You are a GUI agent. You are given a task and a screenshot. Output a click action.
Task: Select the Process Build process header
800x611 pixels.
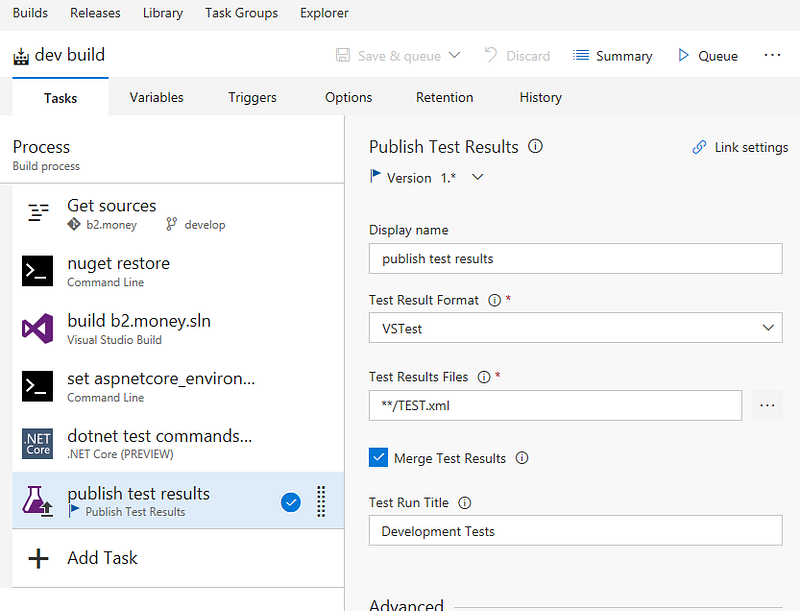click(172, 155)
